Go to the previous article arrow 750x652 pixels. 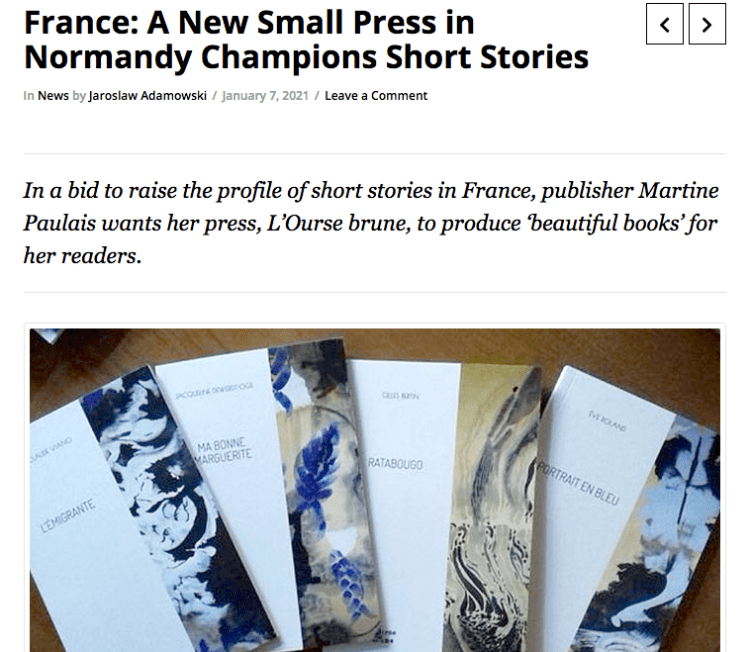coord(665,24)
